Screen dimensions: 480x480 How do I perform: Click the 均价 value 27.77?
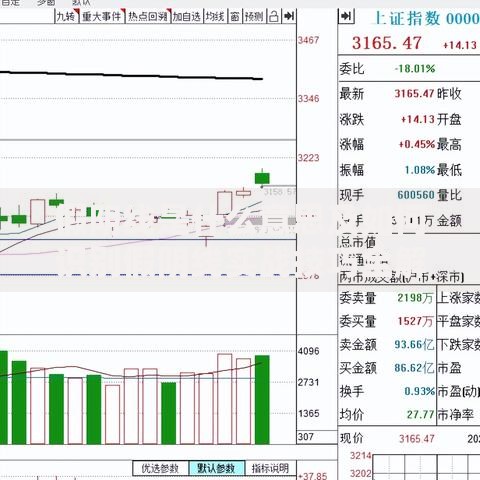tap(420, 415)
